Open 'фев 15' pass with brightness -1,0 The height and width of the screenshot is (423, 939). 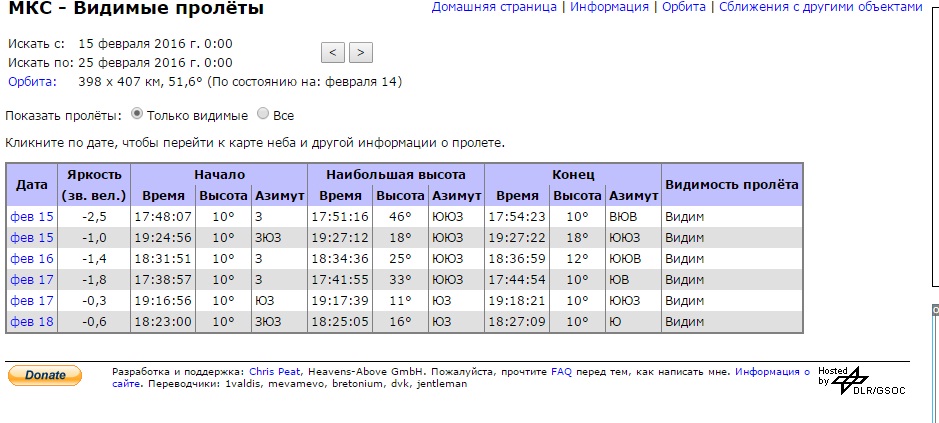click(x=32, y=238)
